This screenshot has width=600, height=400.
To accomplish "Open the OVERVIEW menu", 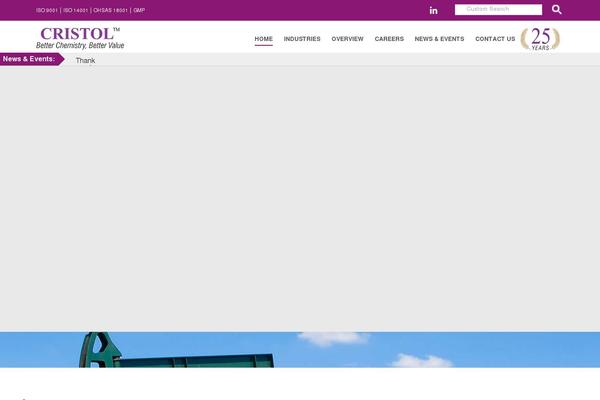I will 347,39.
